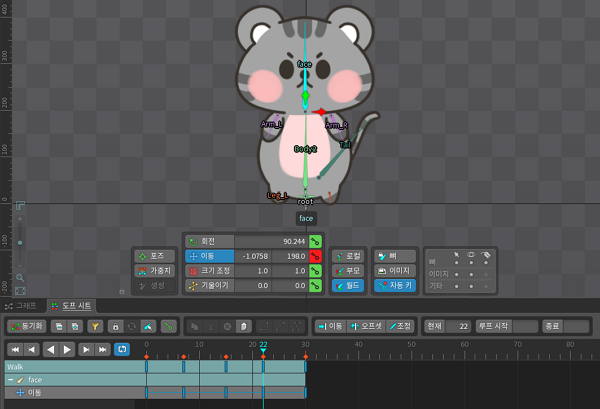Toggle 뼈 row name-label dot under tag column
Image resolution: width=600 pixels, height=409 pixels.
point(486,262)
